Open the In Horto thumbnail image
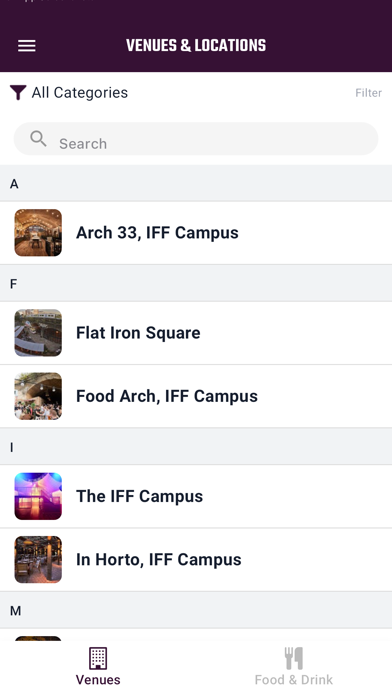The width and height of the screenshot is (392, 696). [x=38, y=559]
